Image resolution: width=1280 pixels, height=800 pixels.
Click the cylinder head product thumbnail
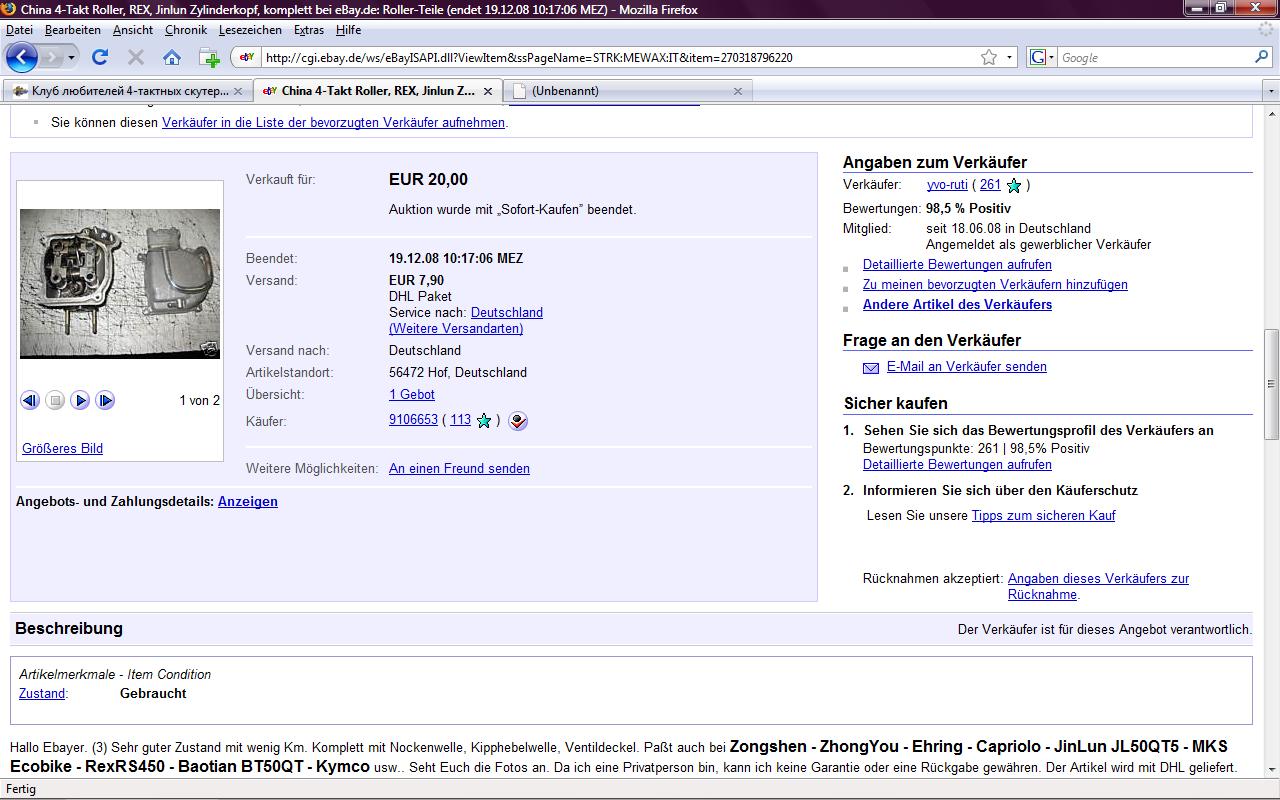(x=120, y=283)
